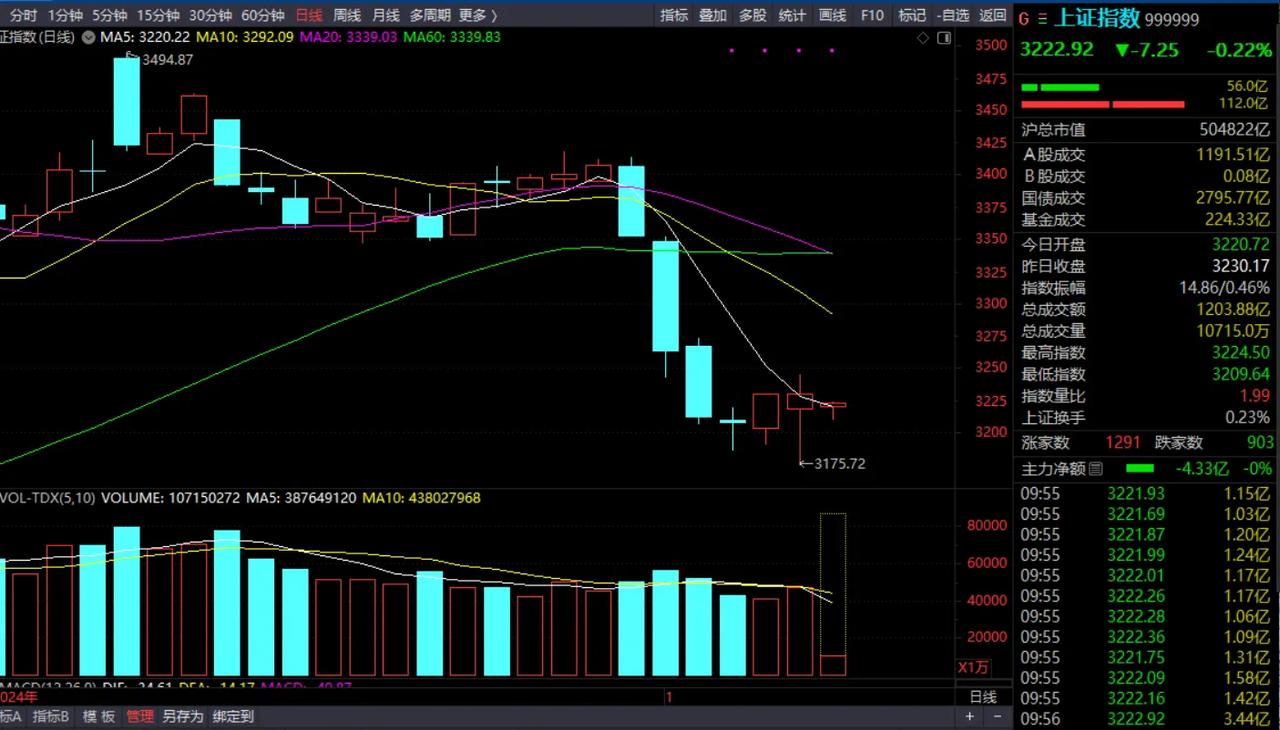
Task: Toggle the chart panel layout icon
Action: tap(945, 38)
